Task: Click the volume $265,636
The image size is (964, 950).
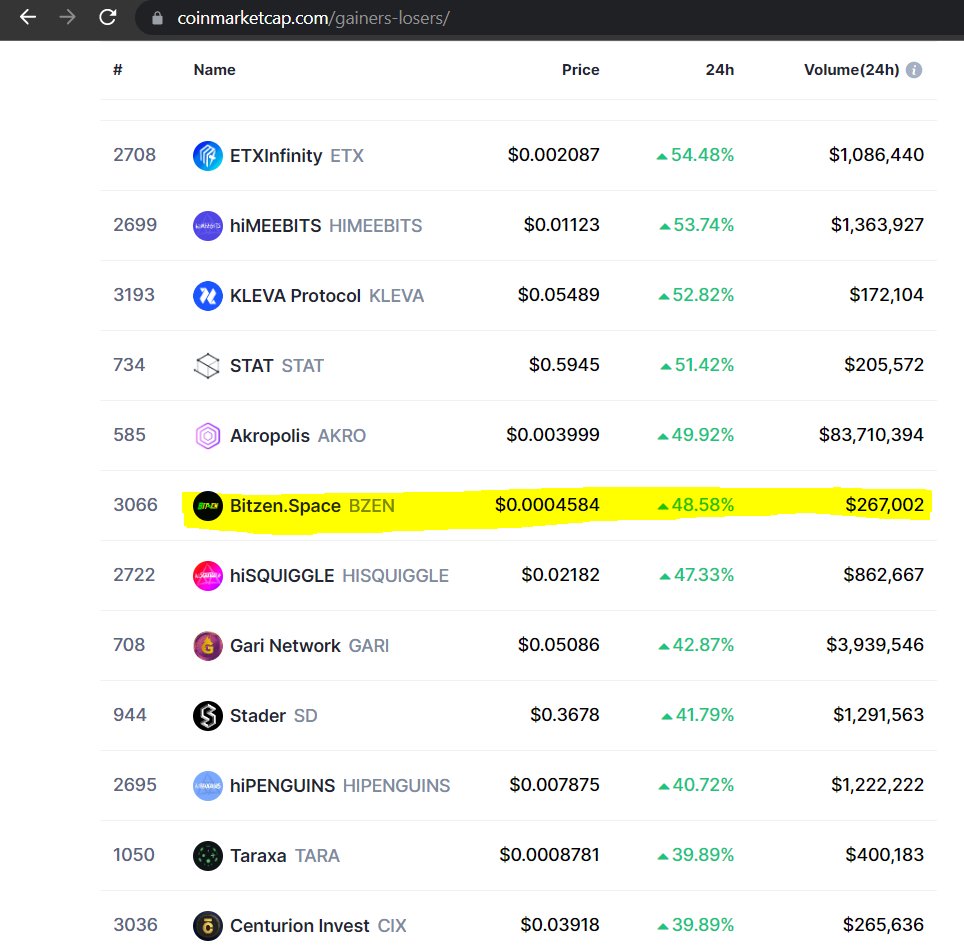Action: pyautogui.click(x=883, y=925)
